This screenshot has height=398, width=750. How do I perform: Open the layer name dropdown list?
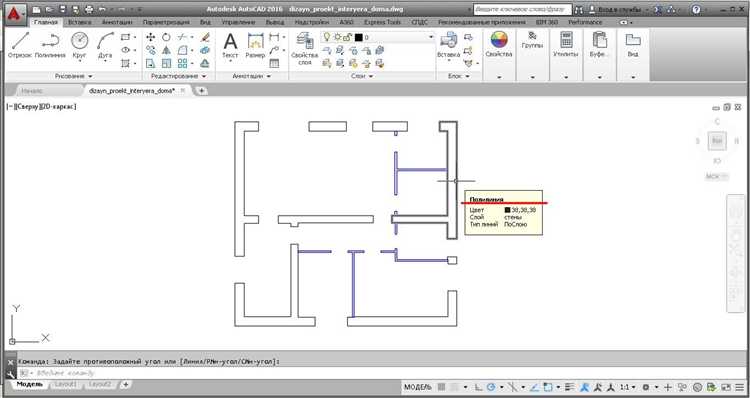click(x=430, y=37)
